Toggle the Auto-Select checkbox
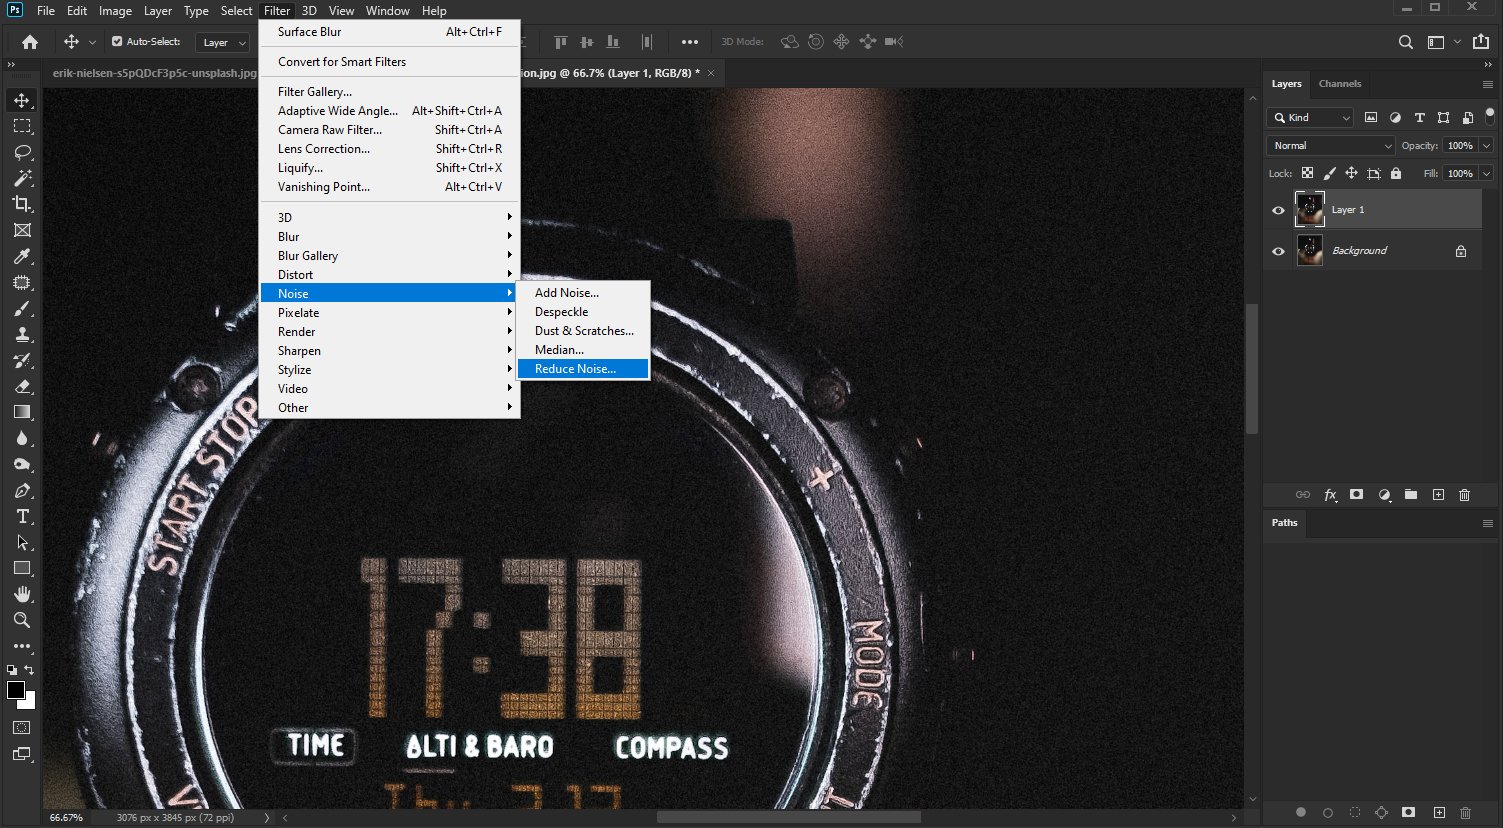The width and height of the screenshot is (1503, 828). tap(117, 42)
